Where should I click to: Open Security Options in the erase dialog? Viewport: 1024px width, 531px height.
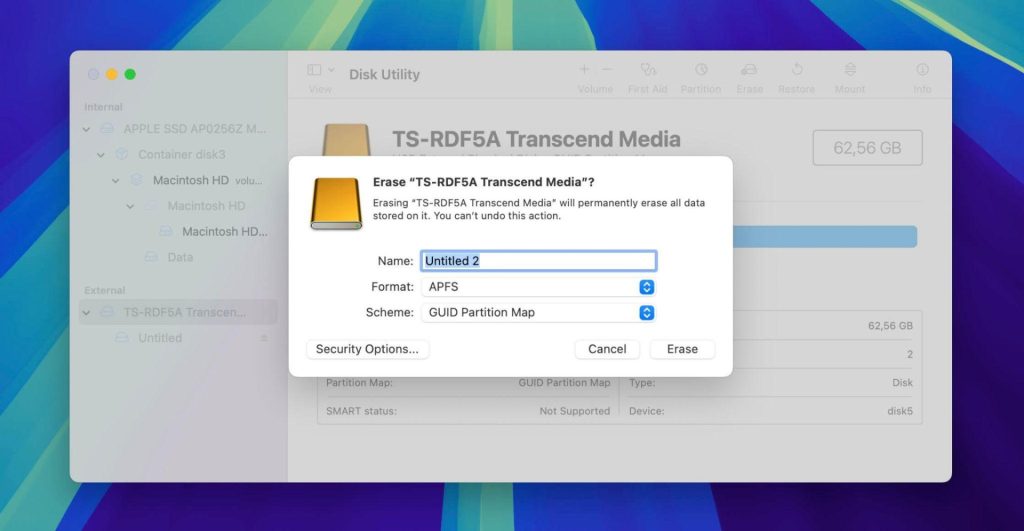(367, 349)
